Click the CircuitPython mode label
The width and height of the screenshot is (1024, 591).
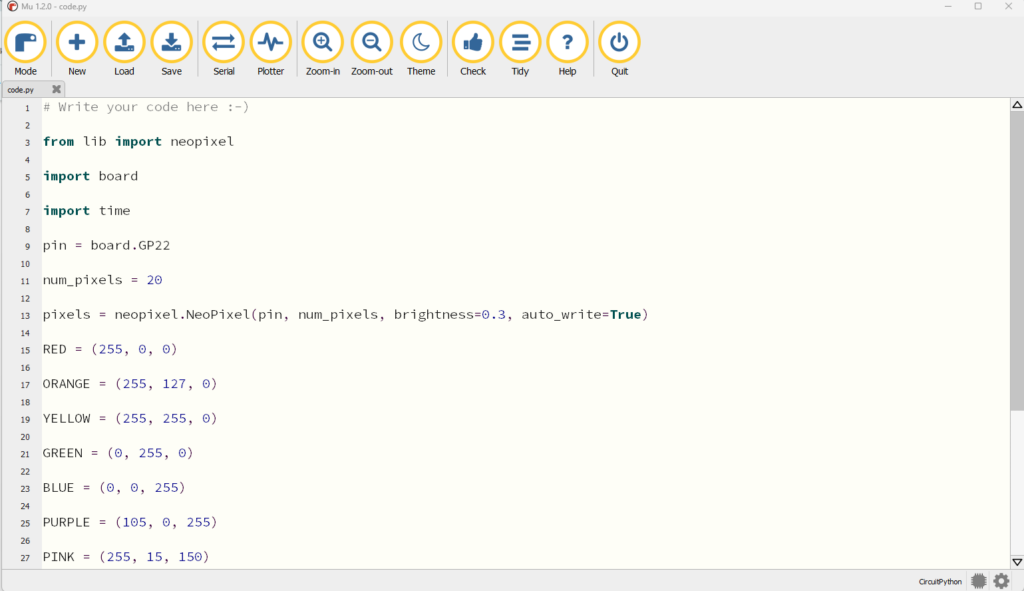click(x=940, y=581)
